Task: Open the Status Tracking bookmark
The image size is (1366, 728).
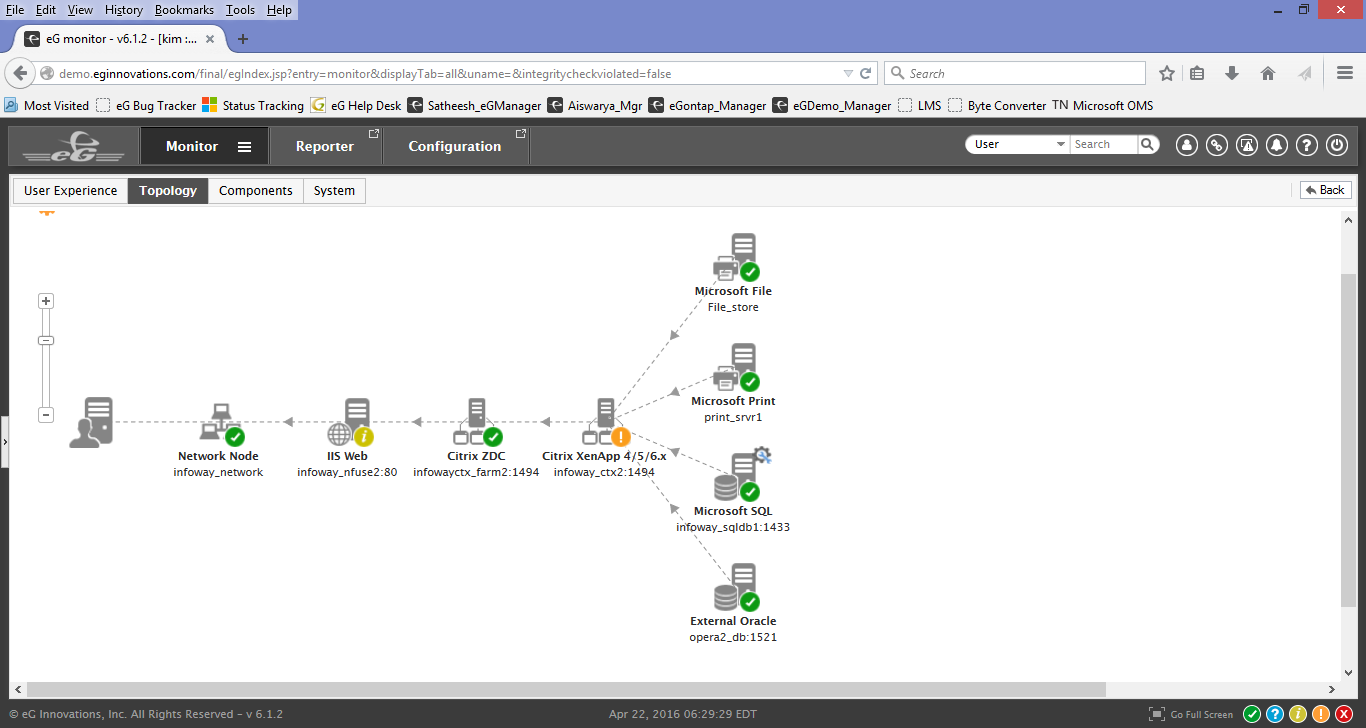Action: point(253,105)
